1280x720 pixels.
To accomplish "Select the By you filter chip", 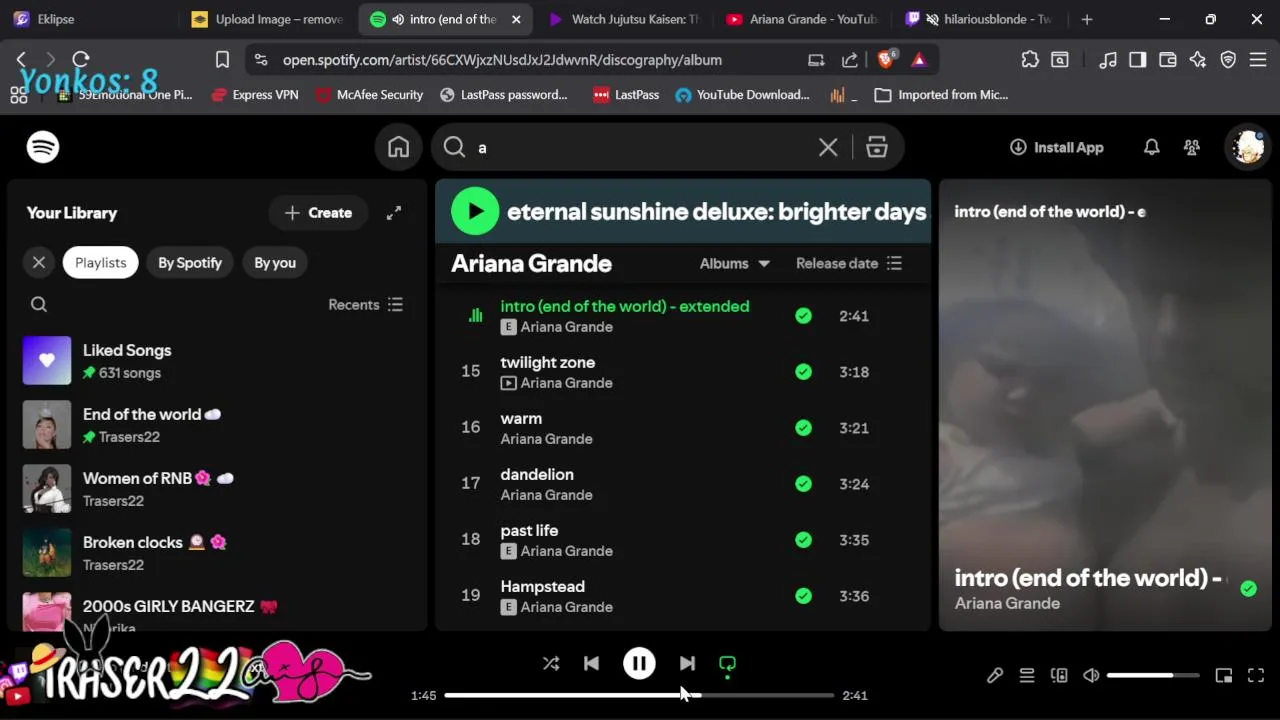I will tap(275, 262).
